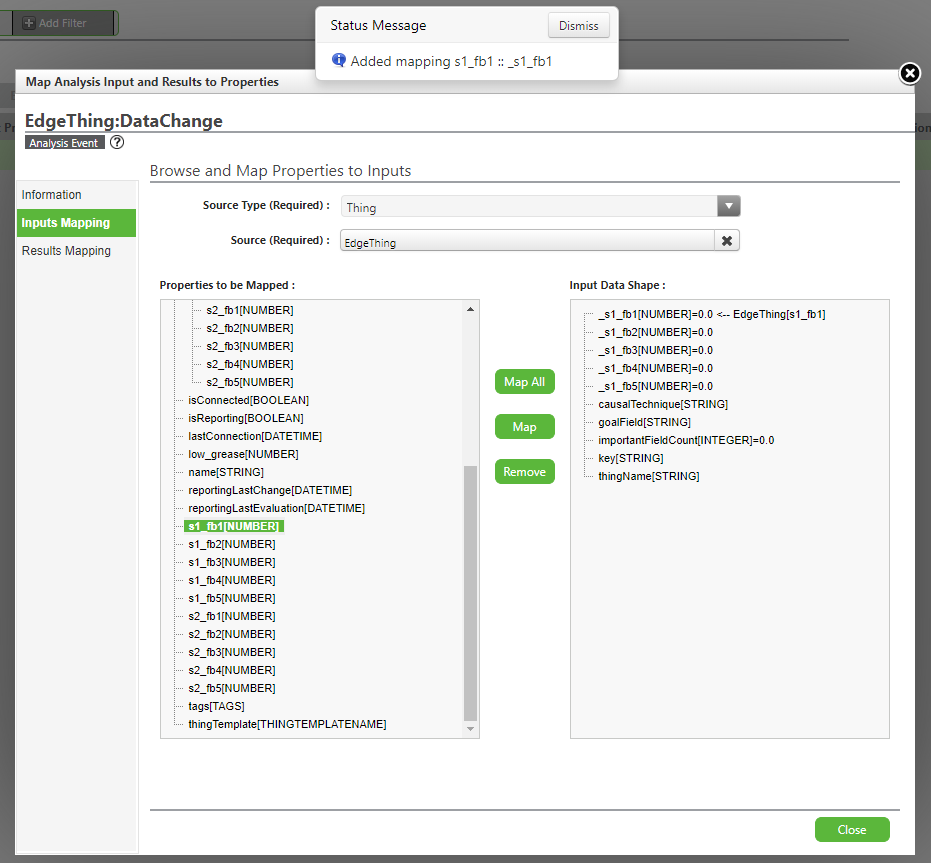Open the Results Mapping tab
The width and height of the screenshot is (931, 863).
click(x=66, y=251)
